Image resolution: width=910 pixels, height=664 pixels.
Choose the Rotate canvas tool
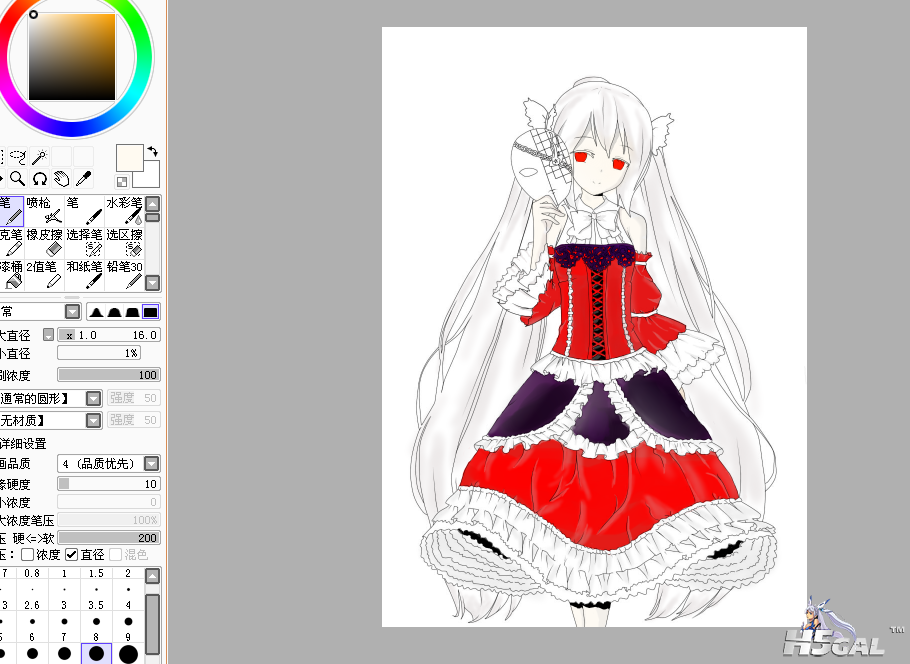tap(40, 179)
